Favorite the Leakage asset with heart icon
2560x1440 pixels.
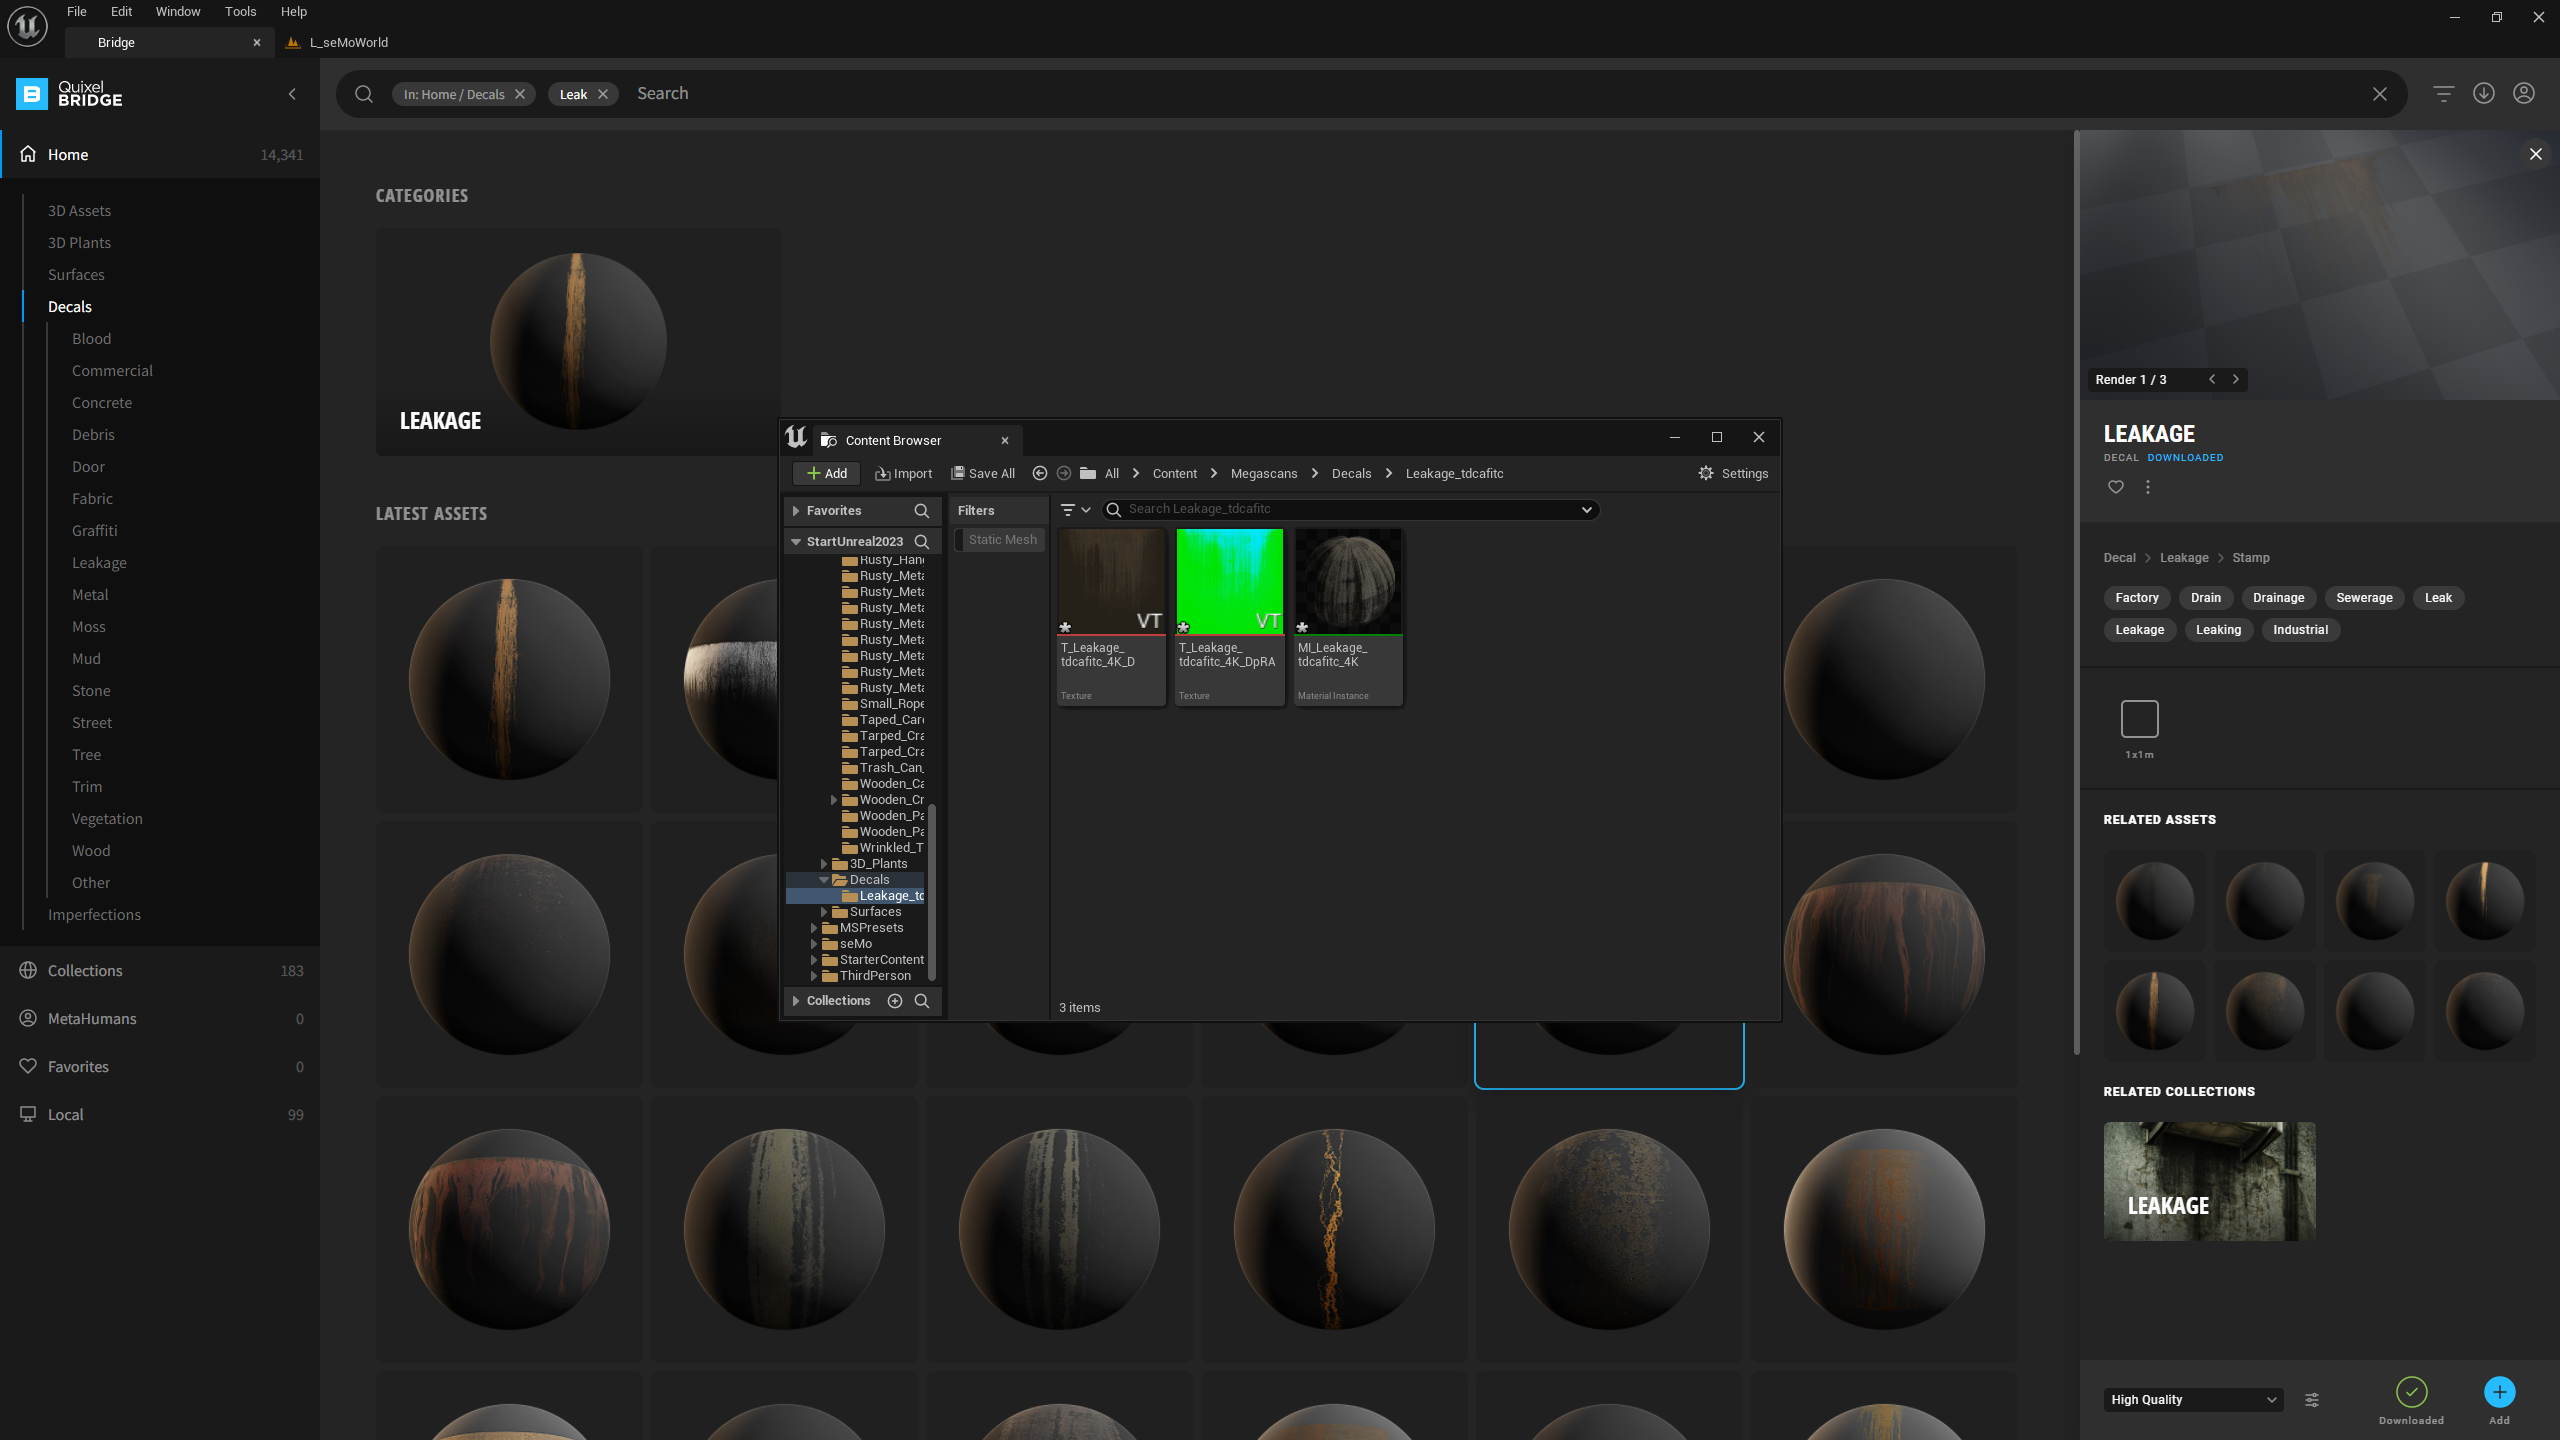click(x=2115, y=487)
